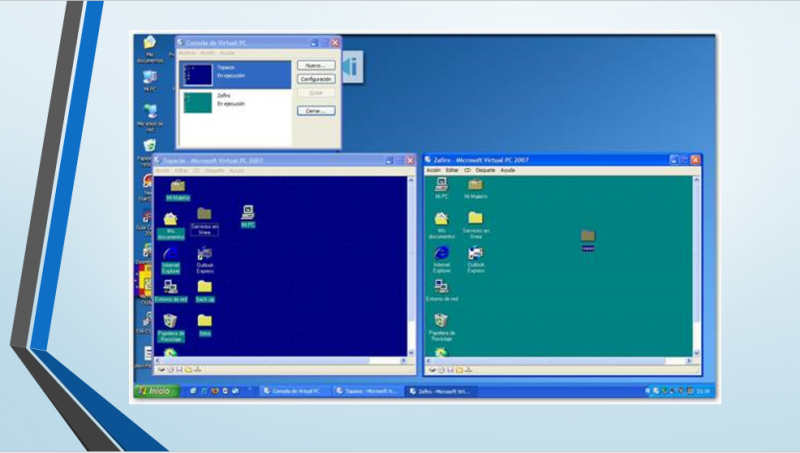Click Internet Explorer icon in Zafiro desktop
The height and width of the screenshot is (453, 800).
(441, 260)
